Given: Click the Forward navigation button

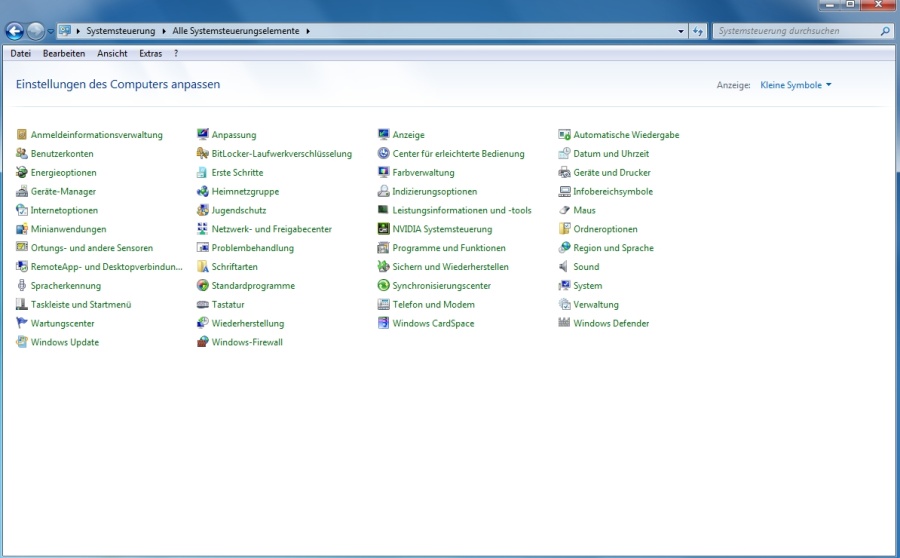Looking at the screenshot, I should (x=36, y=32).
